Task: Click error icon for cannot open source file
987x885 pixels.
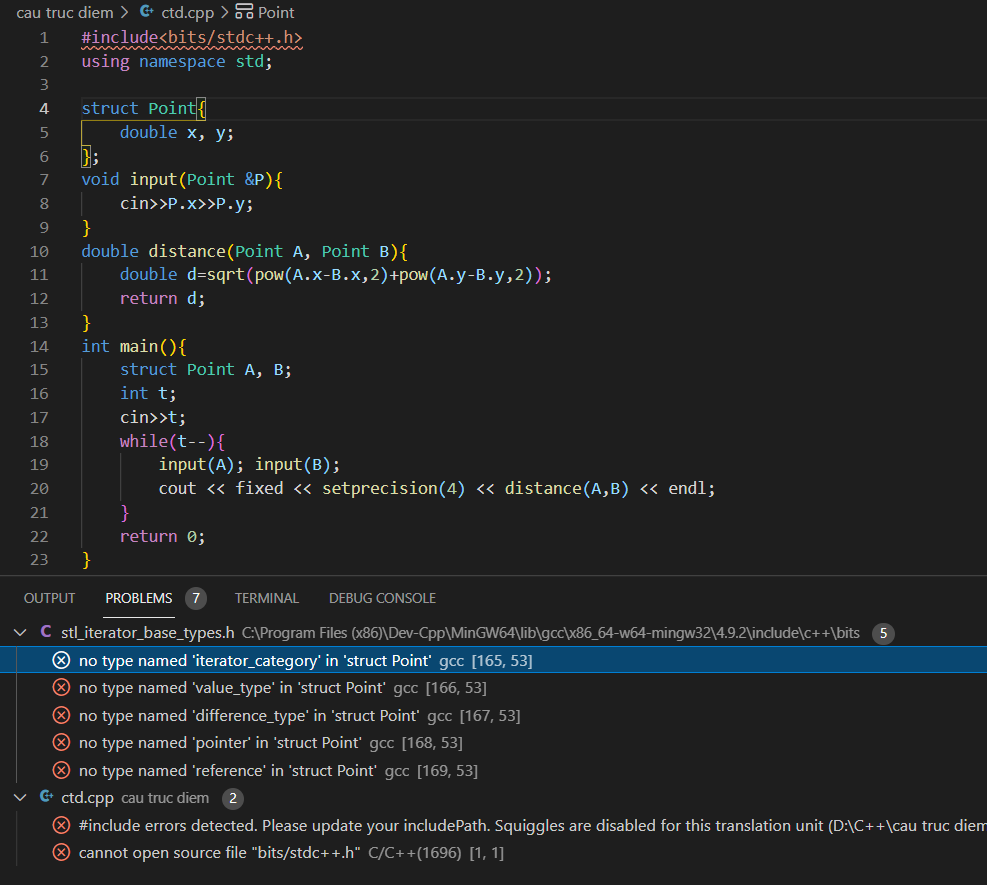Action: 61,852
